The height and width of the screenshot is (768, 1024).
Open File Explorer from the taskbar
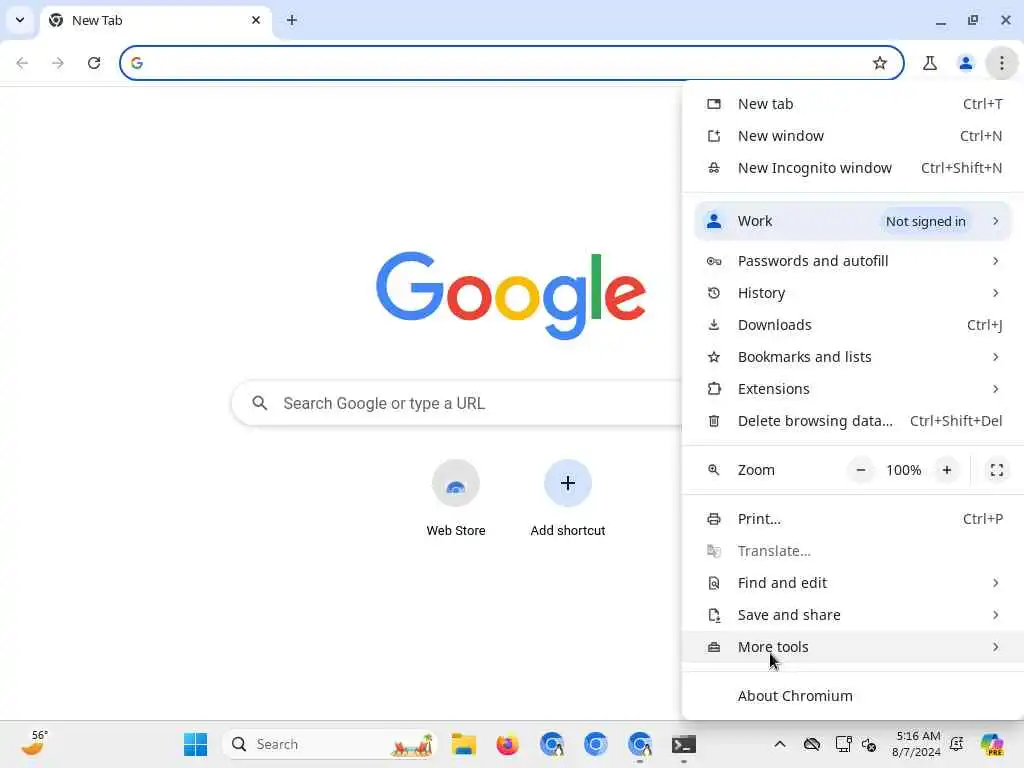coord(463,744)
